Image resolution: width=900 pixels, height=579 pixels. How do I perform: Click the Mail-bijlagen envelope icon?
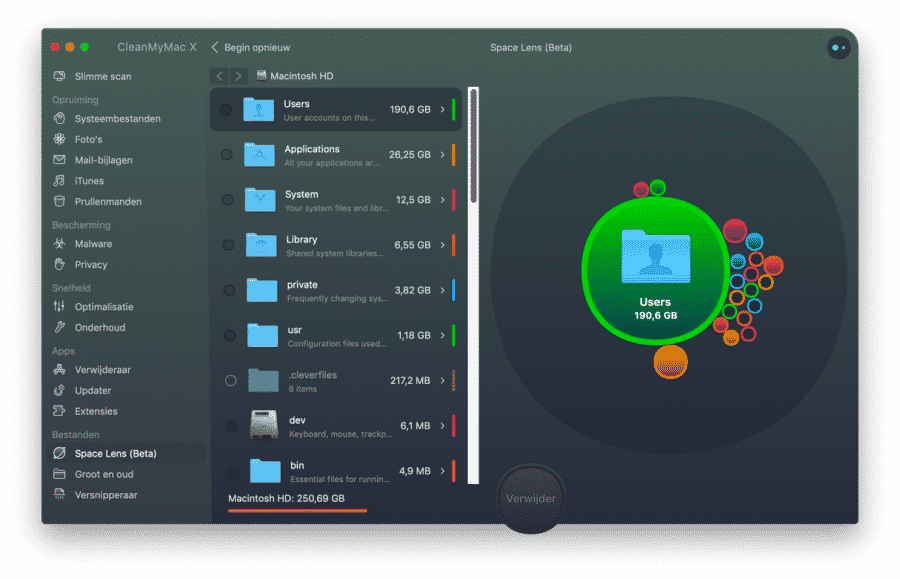59,160
